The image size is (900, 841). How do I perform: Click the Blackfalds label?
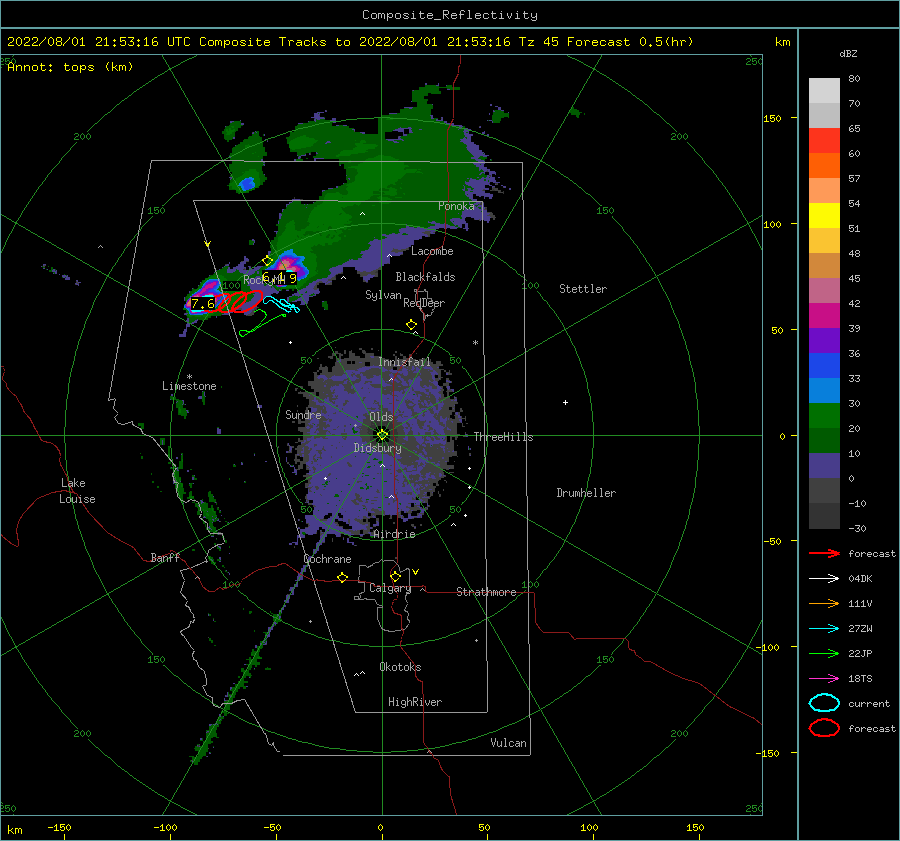425,277
